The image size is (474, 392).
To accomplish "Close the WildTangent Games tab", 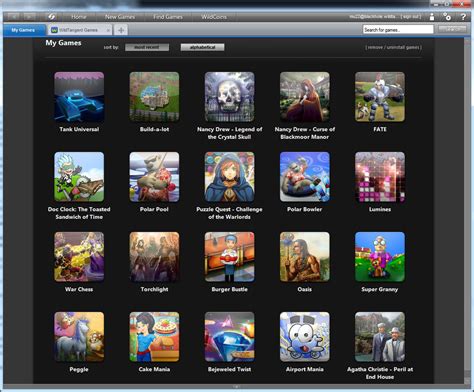I will (108, 30).
